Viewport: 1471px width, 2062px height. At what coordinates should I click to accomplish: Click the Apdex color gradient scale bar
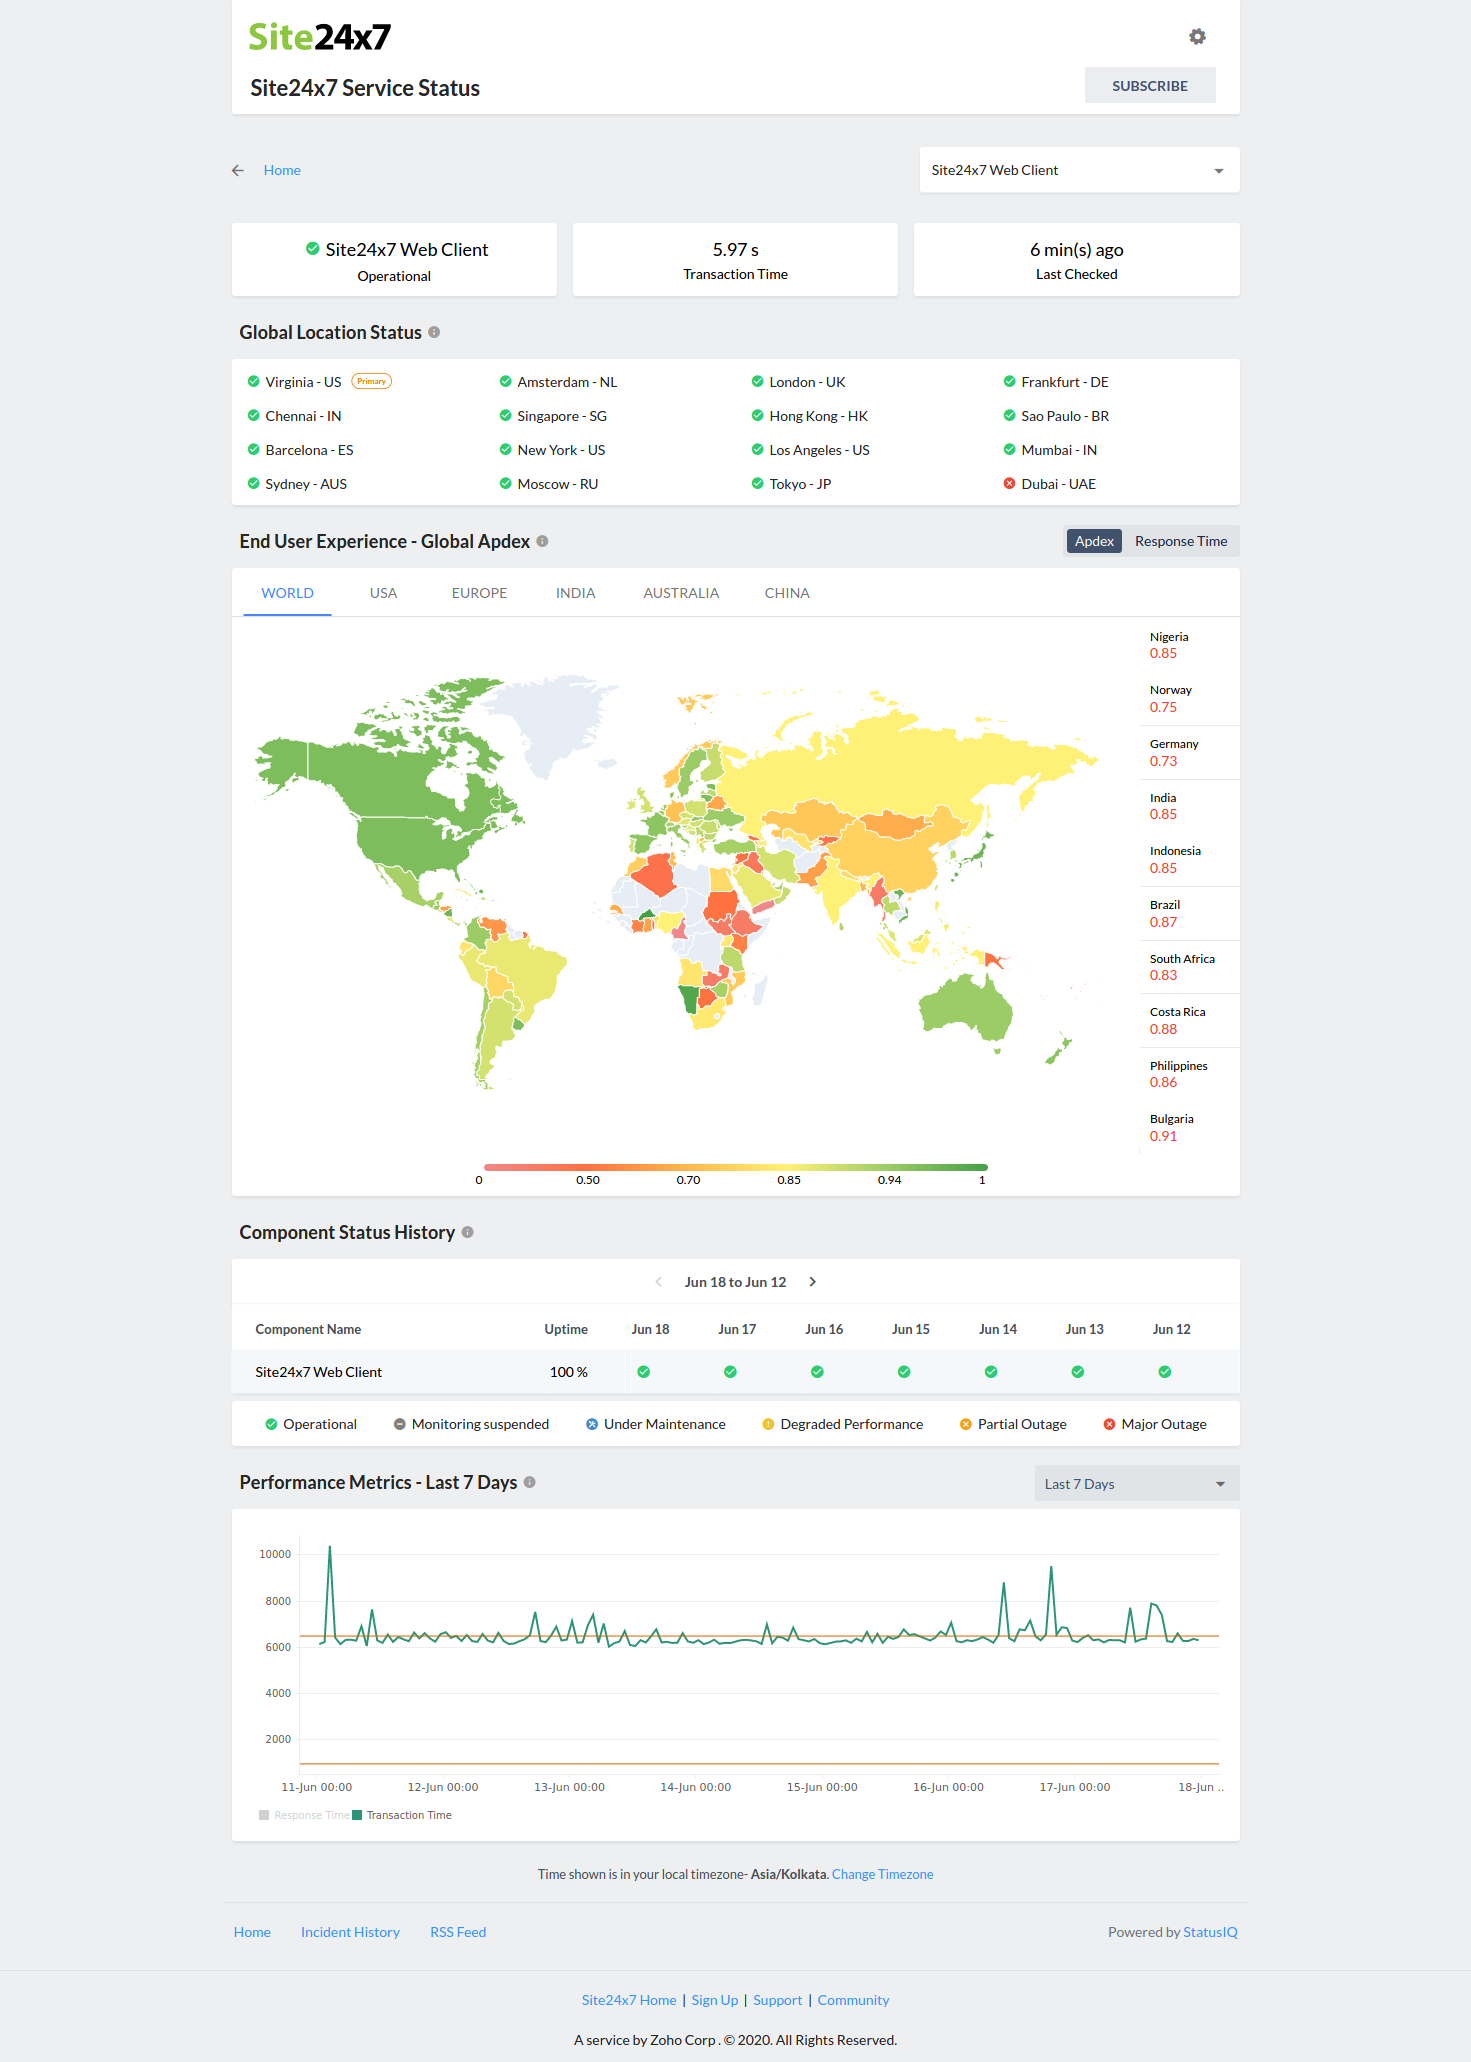click(735, 1167)
